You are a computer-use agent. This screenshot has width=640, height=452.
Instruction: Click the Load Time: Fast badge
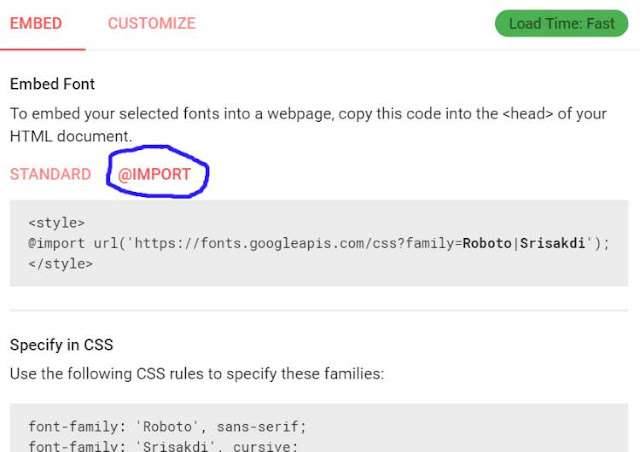[x=561, y=23]
